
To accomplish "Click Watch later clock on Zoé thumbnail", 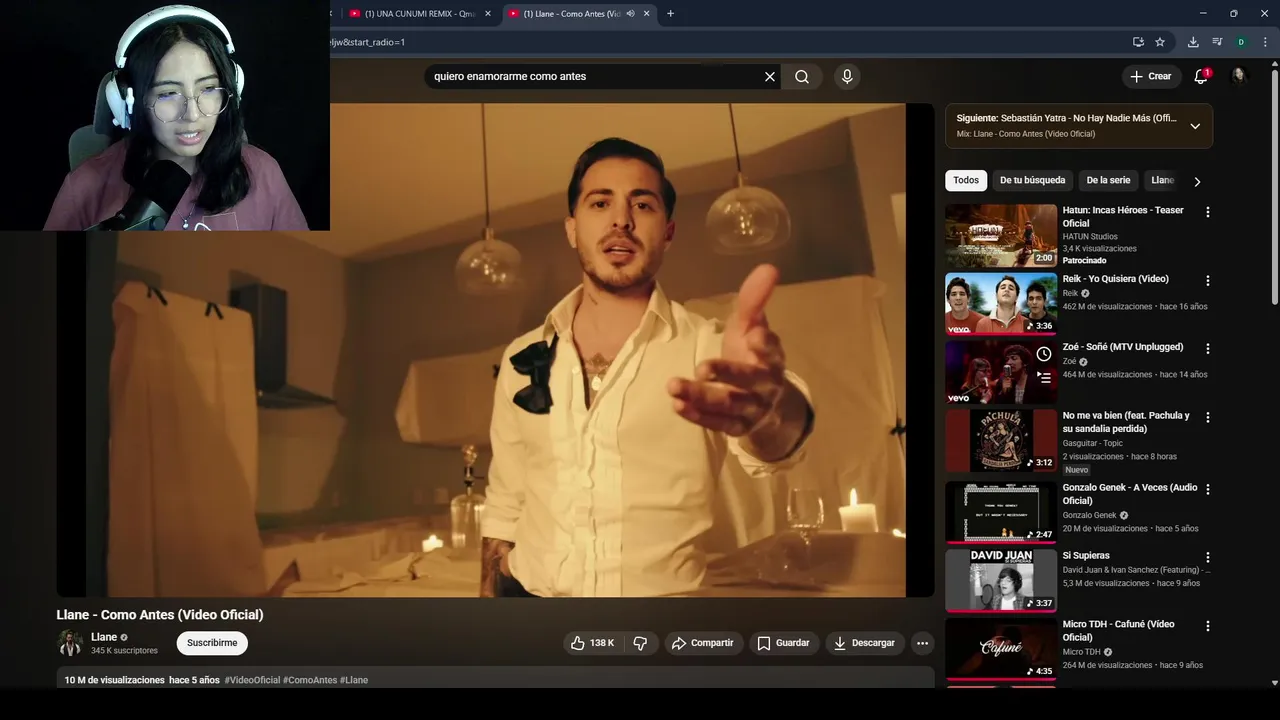I will coord(1044,354).
